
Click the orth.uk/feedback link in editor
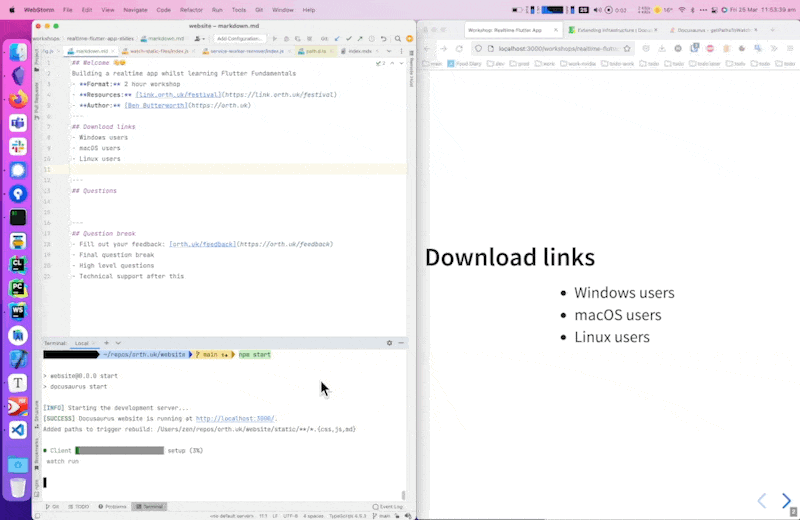click(203, 244)
